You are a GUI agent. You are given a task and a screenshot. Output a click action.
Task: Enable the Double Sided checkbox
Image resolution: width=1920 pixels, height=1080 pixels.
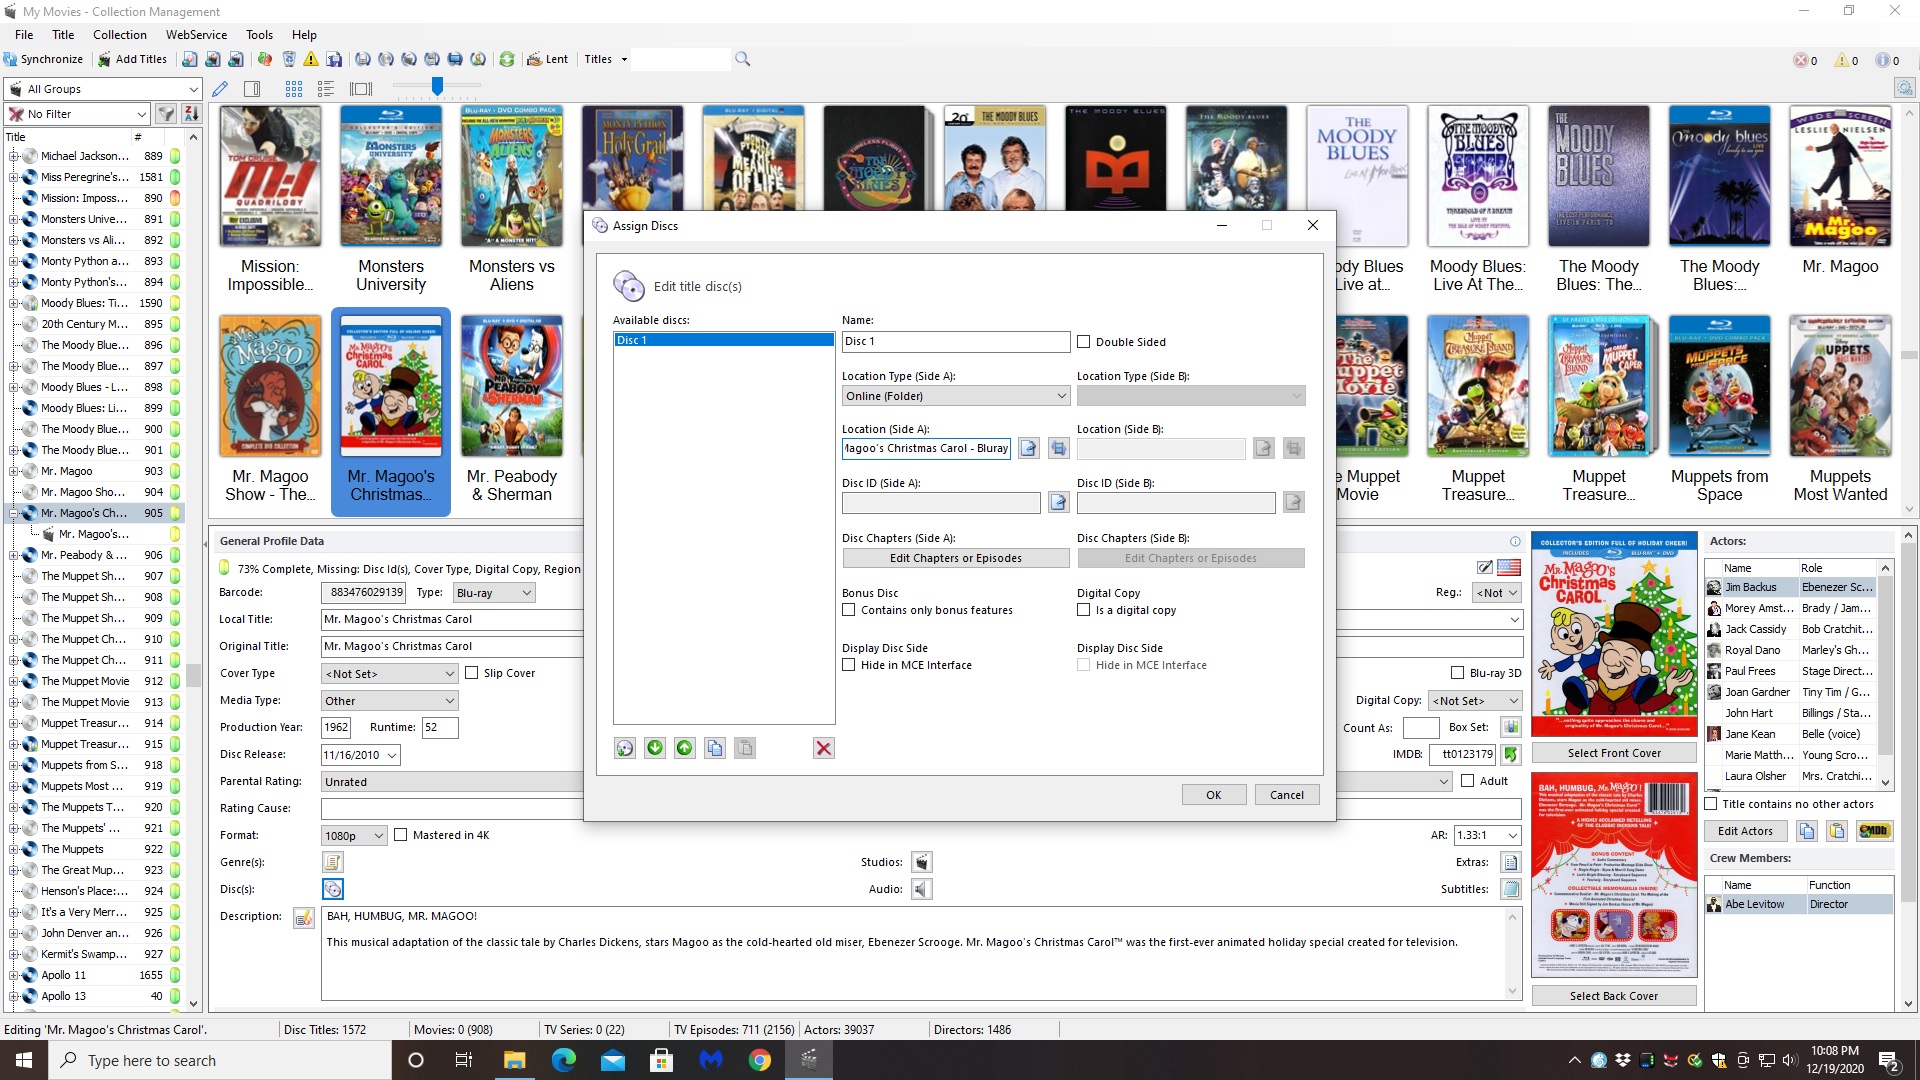(1083, 342)
